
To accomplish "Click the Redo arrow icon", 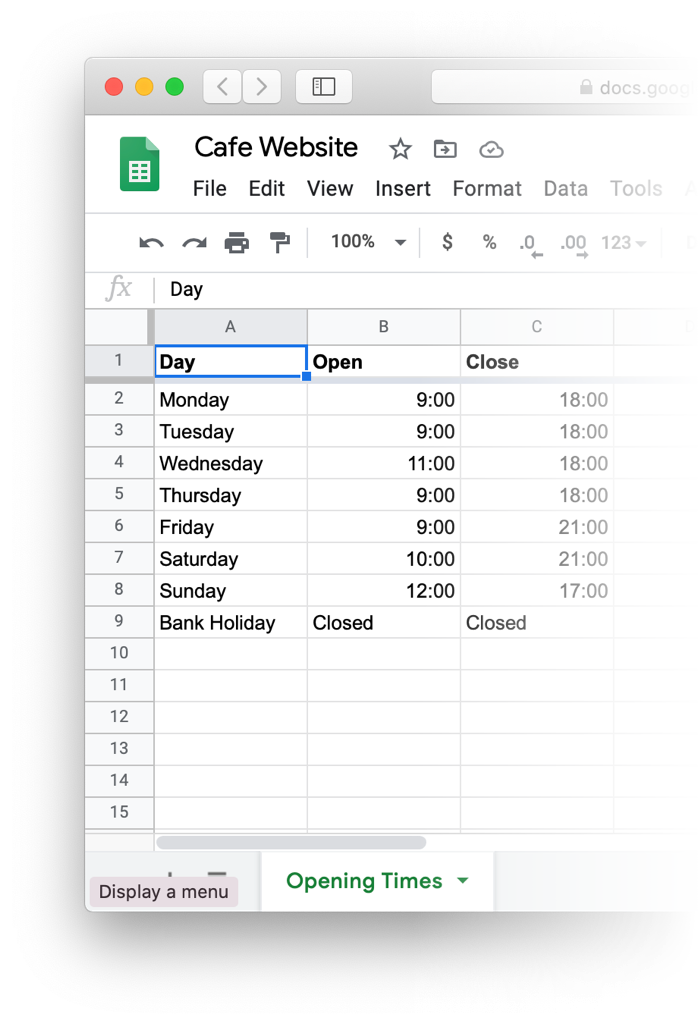I will (194, 243).
